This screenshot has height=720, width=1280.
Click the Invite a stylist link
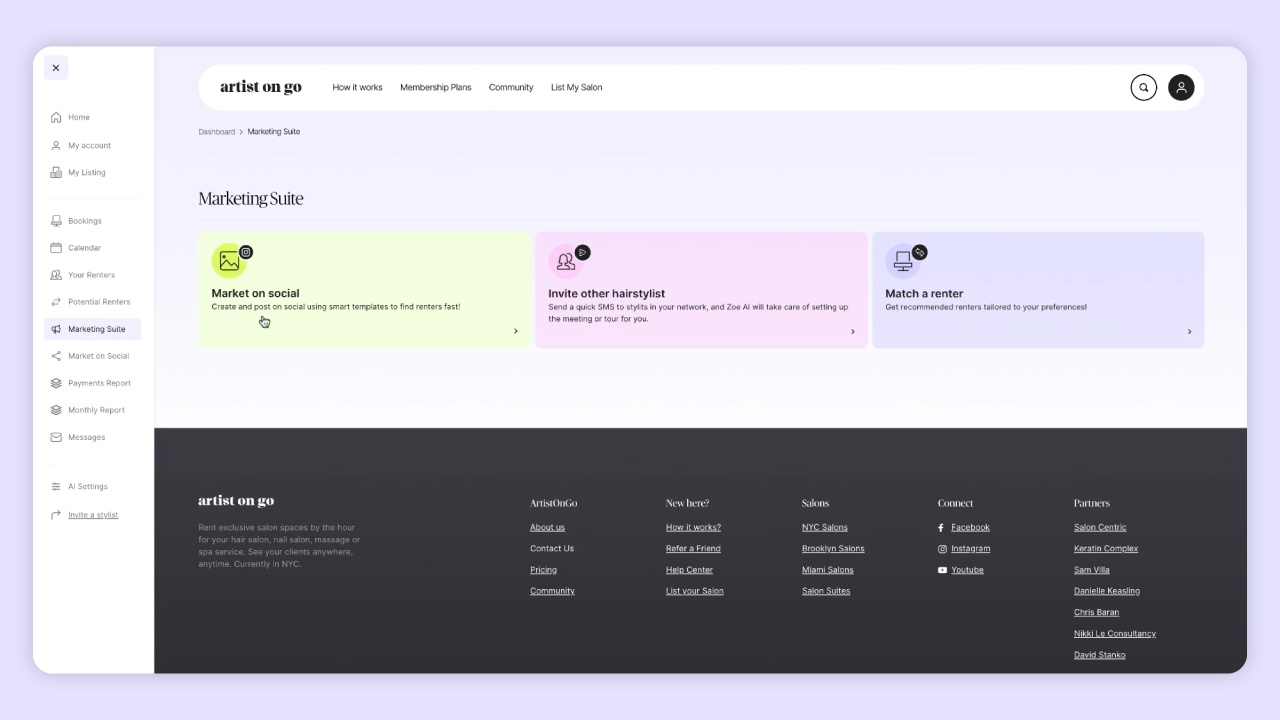tap(93, 515)
